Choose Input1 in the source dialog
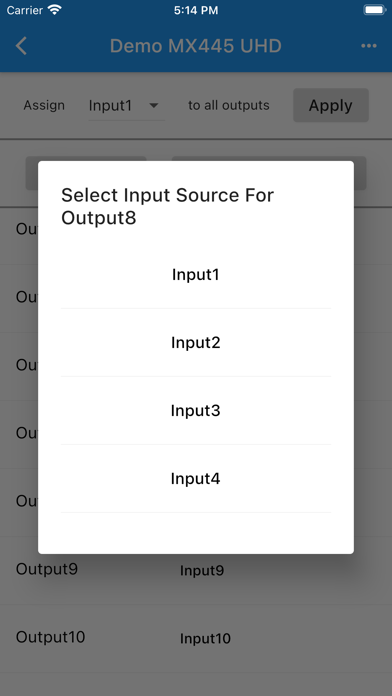 196,275
